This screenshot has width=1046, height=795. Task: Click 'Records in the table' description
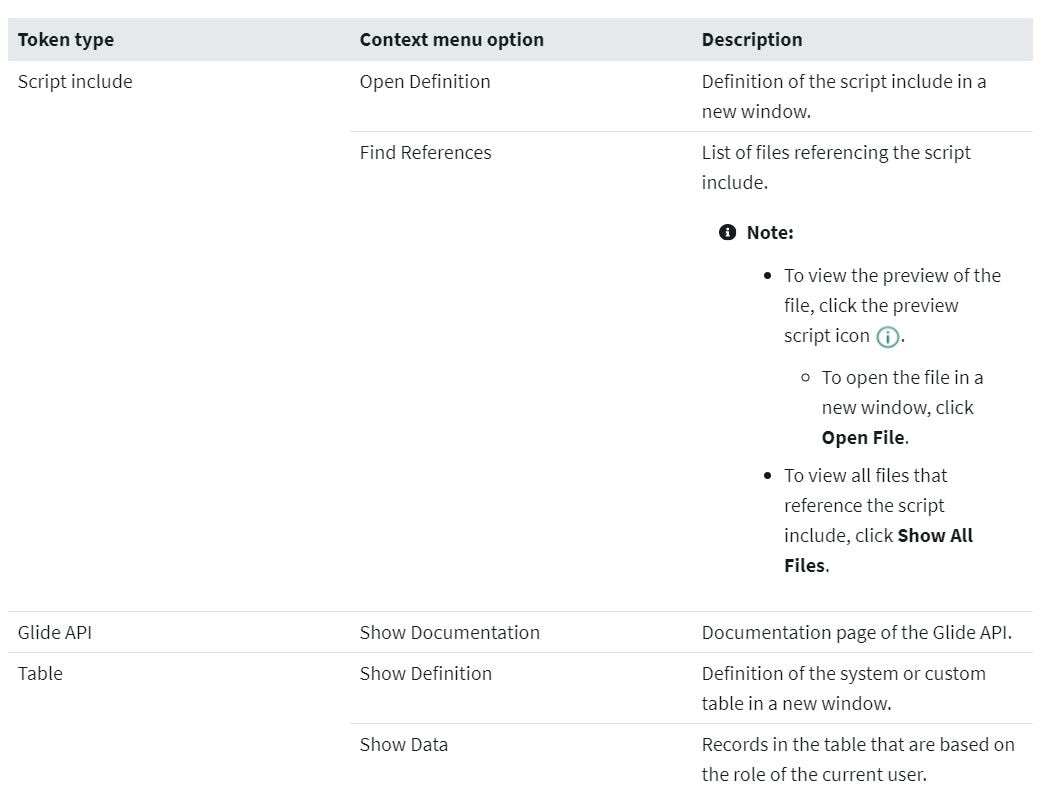tap(858, 759)
